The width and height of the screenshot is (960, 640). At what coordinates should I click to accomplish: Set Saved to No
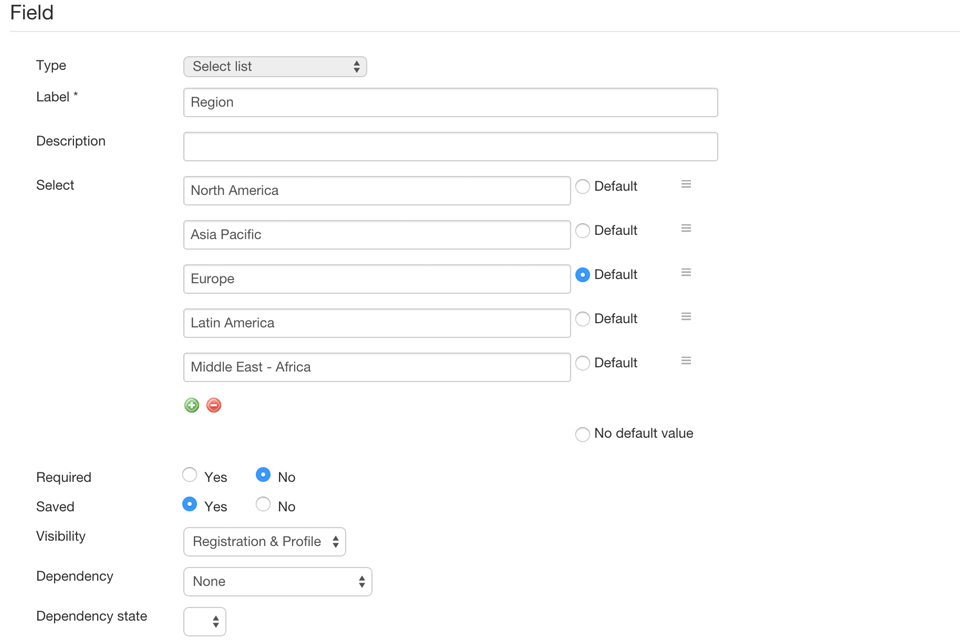click(x=263, y=505)
